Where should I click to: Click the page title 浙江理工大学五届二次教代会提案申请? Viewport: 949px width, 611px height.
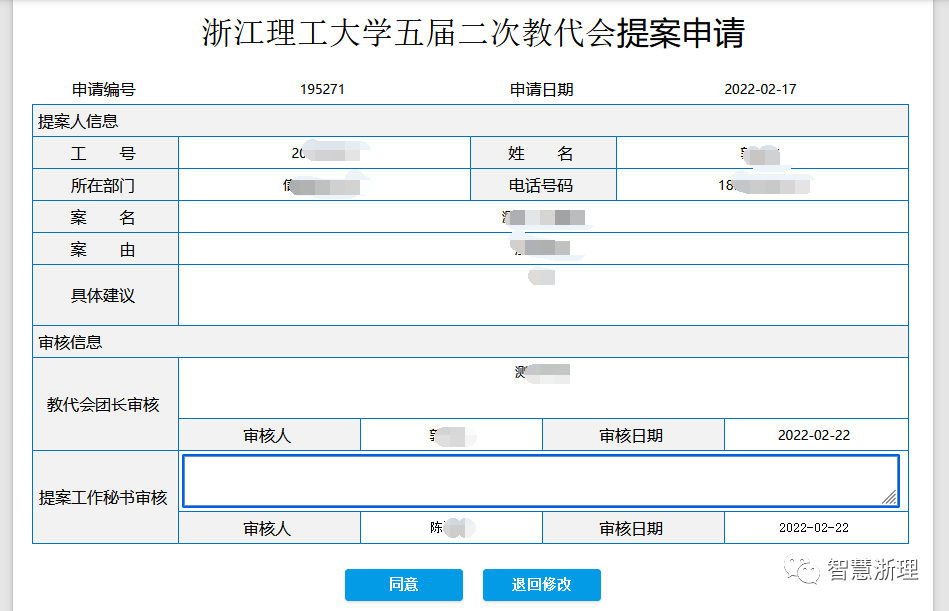473,33
